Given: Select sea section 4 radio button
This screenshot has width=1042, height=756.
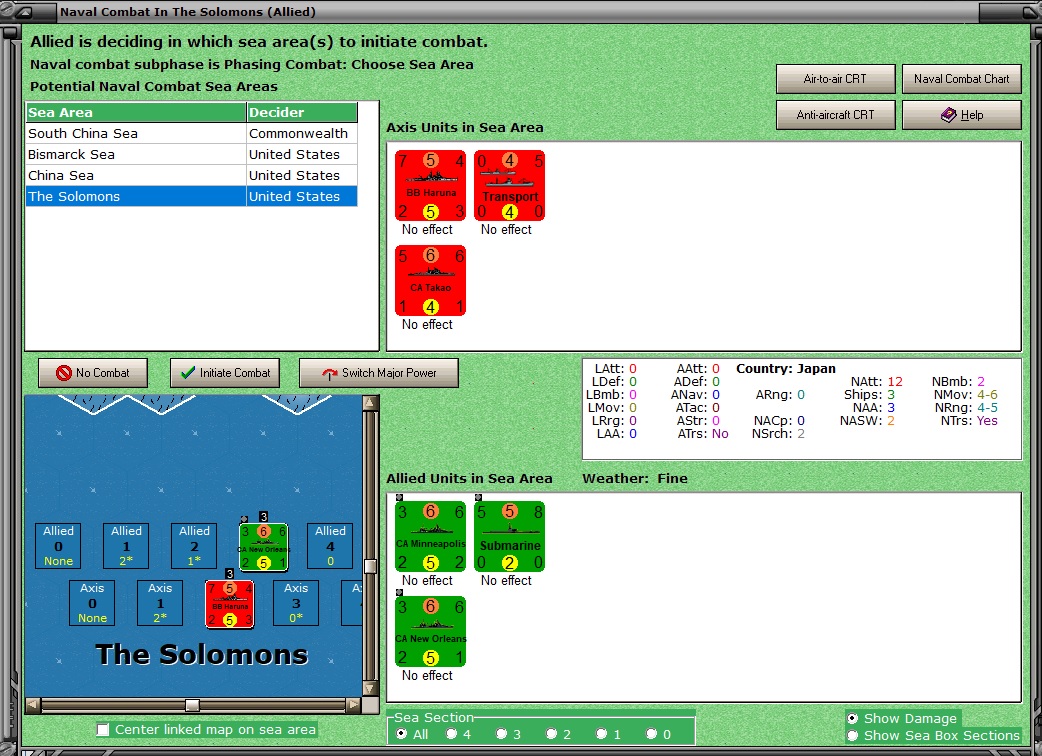Looking at the screenshot, I should (x=452, y=734).
